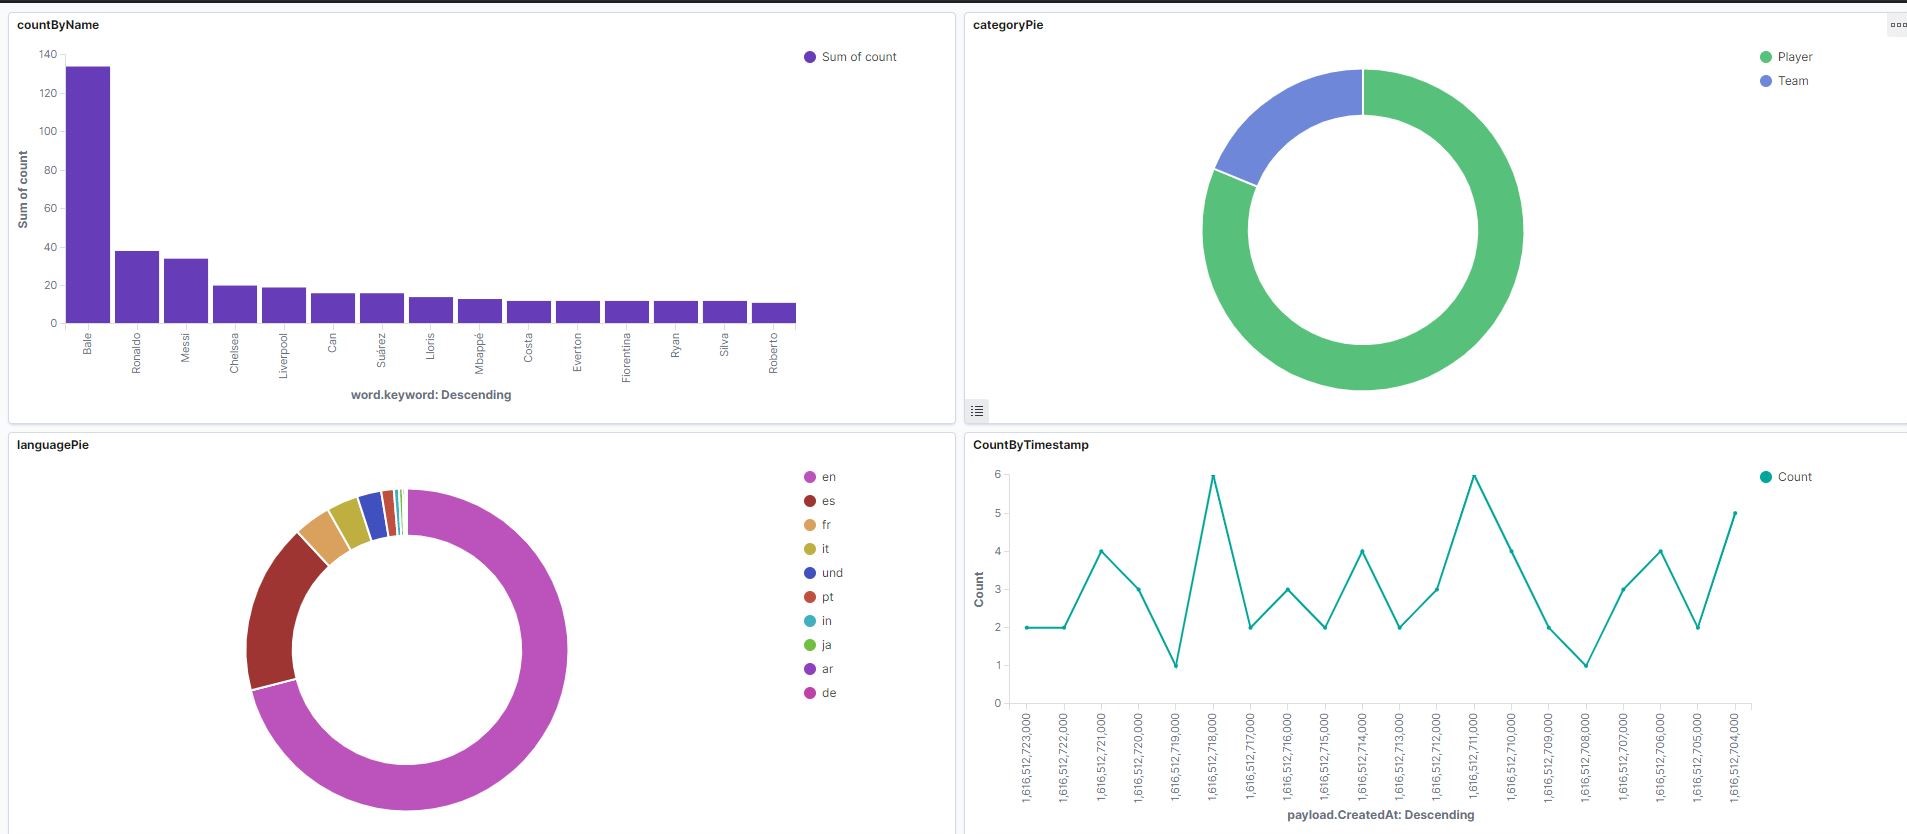Click the Fiorentina x-axis label
Image resolution: width=1907 pixels, height=834 pixels.
(x=627, y=358)
